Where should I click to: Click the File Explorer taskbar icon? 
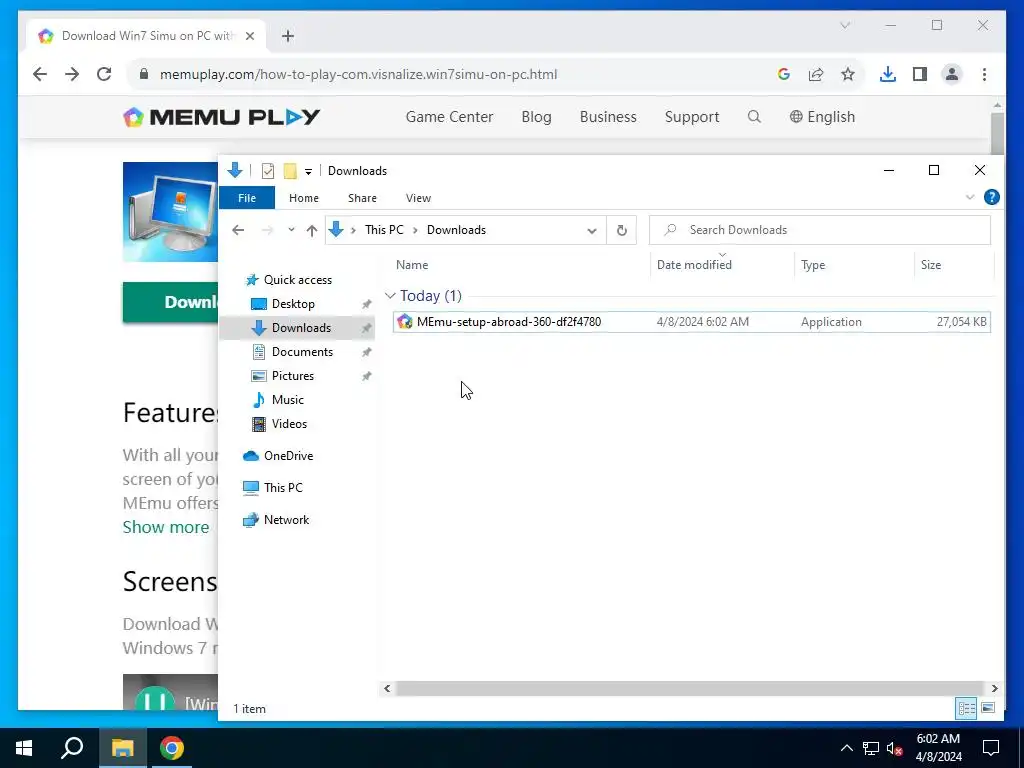tap(122, 748)
